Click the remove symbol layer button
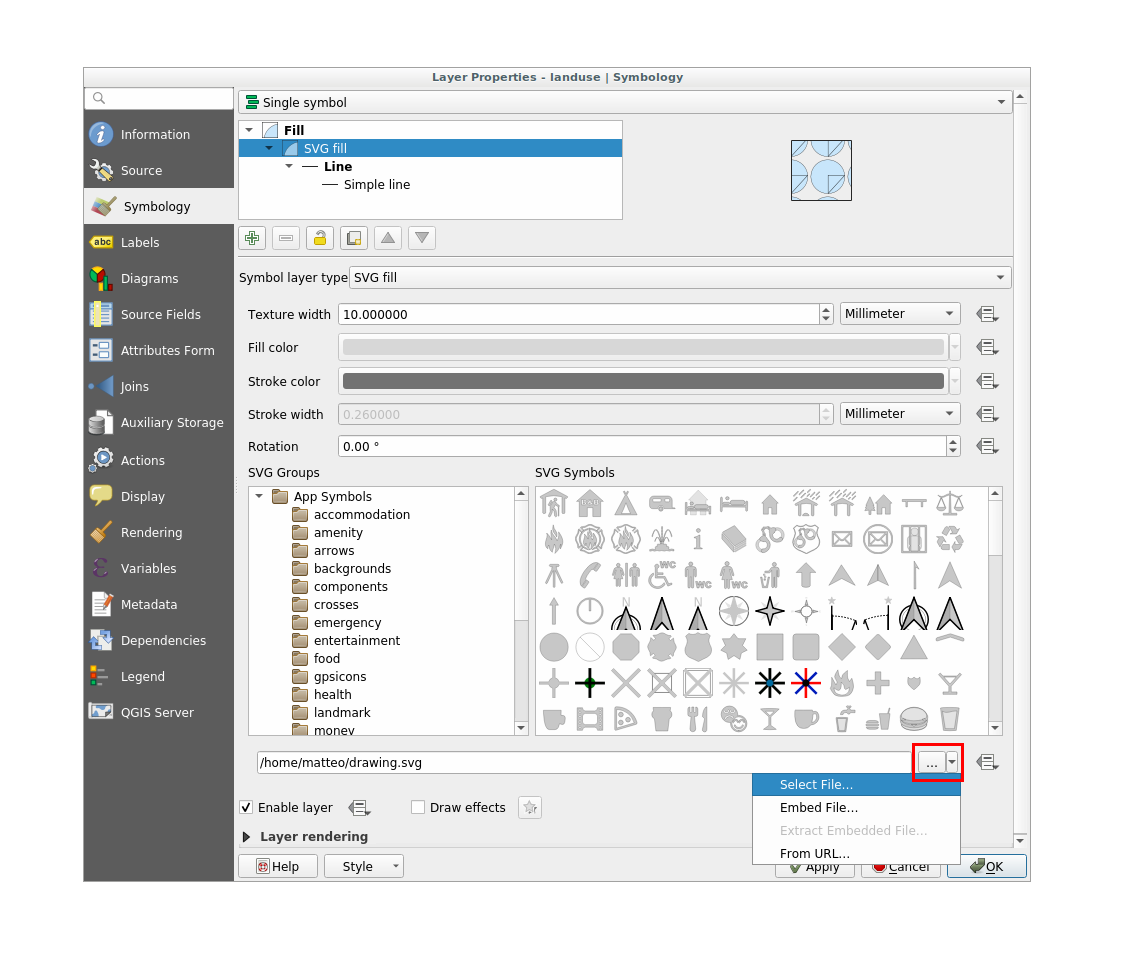The height and width of the screenshot is (972, 1130). click(286, 238)
